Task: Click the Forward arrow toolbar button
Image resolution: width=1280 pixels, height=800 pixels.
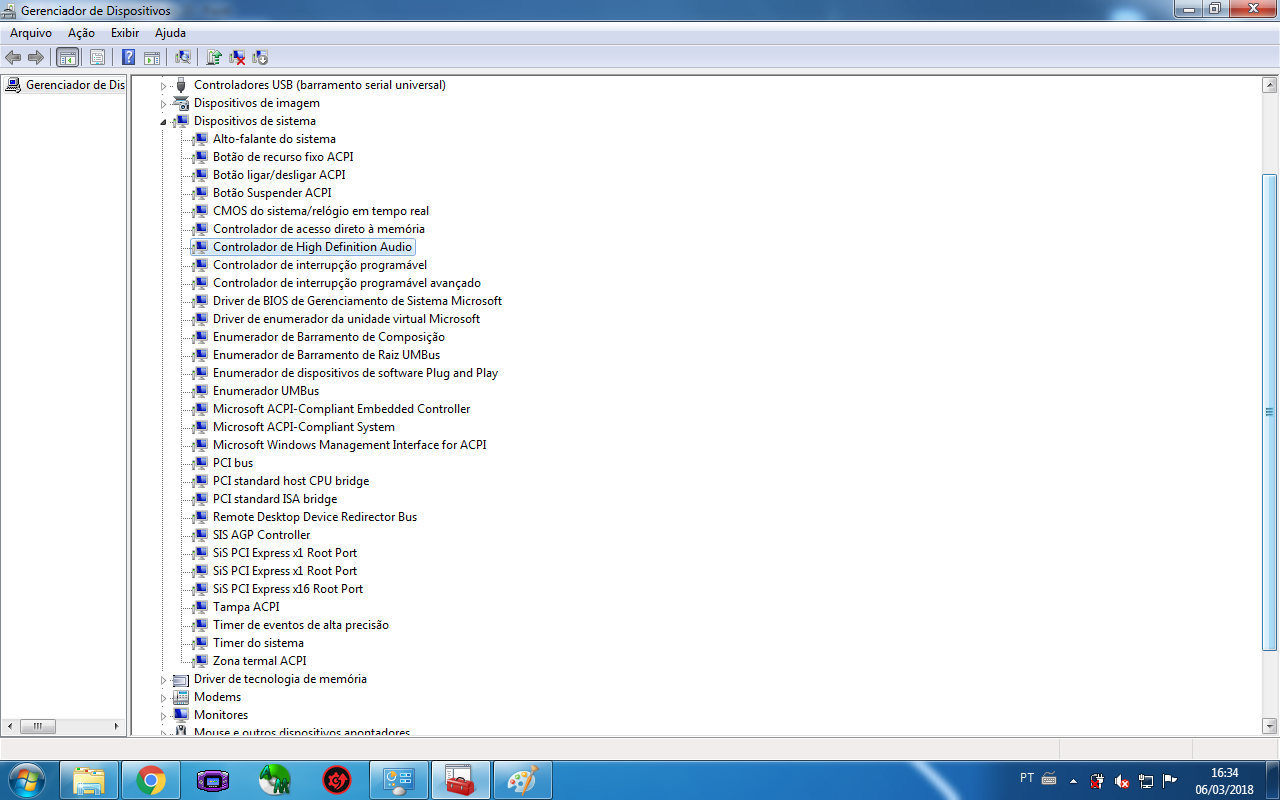Action: (36, 57)
